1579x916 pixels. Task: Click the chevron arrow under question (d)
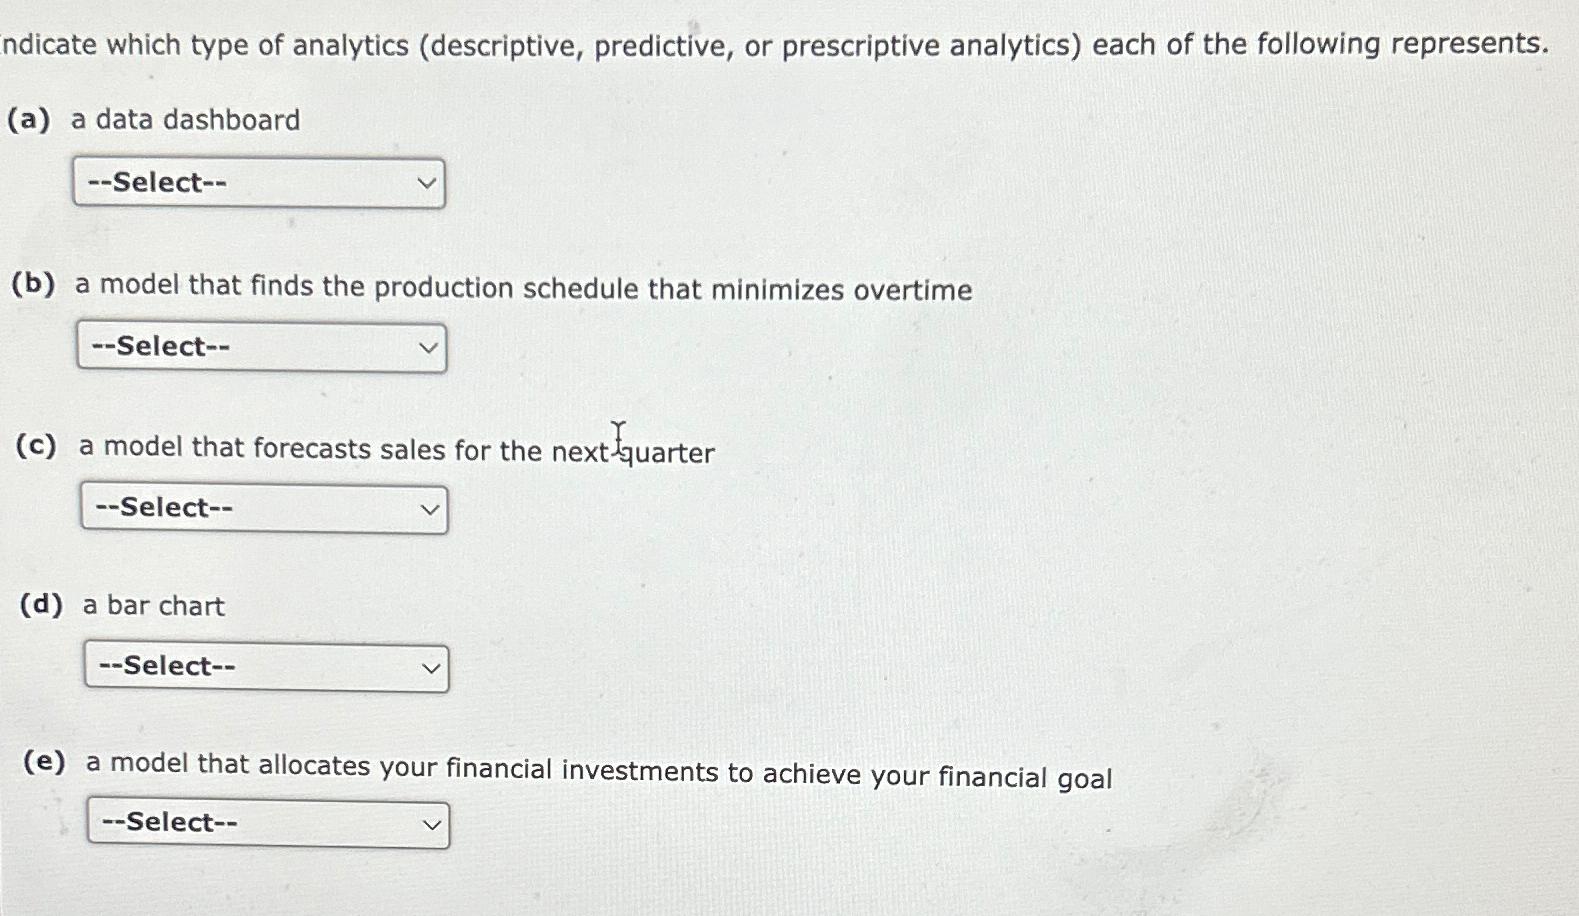[x=432, y=666]
